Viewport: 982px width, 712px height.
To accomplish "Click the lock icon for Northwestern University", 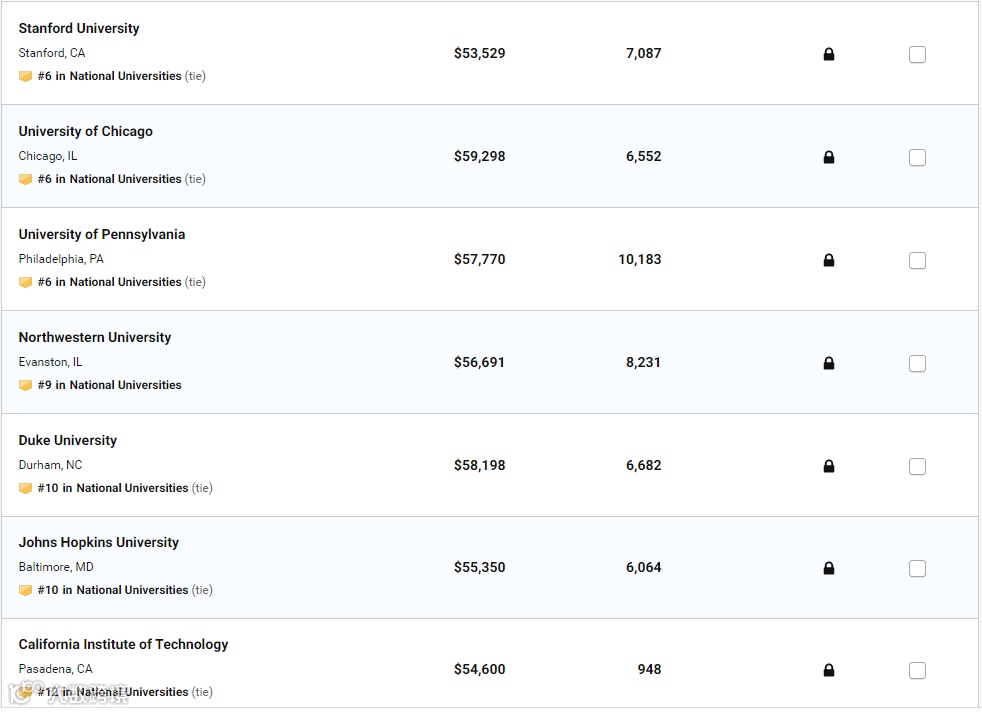I will (828, 364).
